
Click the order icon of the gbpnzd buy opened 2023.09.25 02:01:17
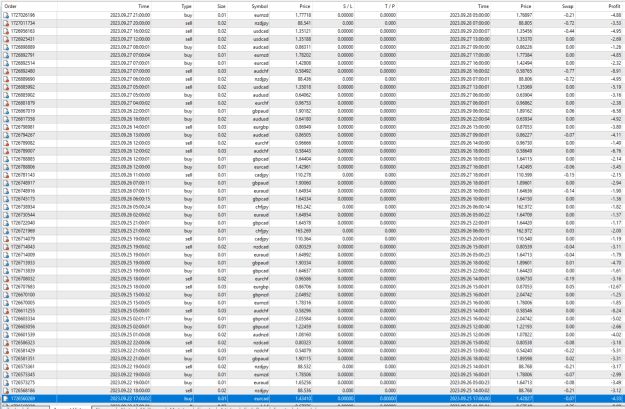tap(6, 319)
